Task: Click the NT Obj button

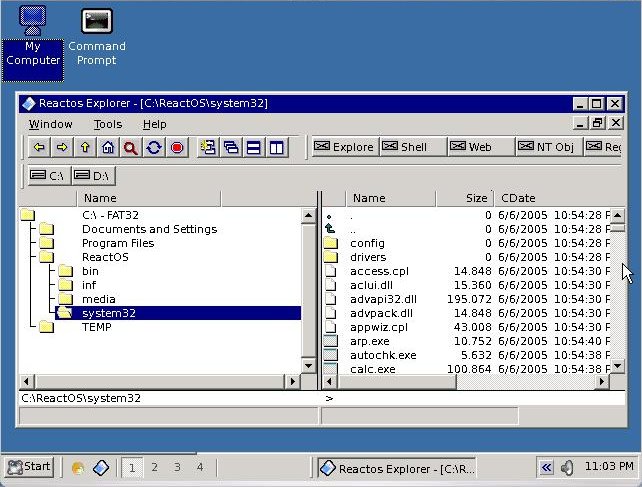Action: [549, 147]
